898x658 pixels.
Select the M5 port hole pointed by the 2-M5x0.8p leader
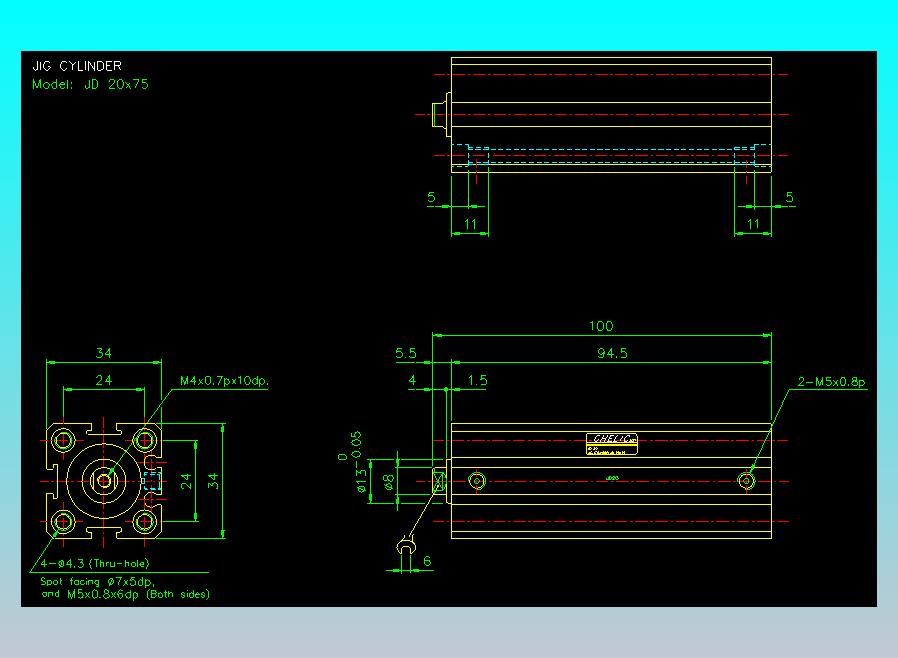click(746, 480)
